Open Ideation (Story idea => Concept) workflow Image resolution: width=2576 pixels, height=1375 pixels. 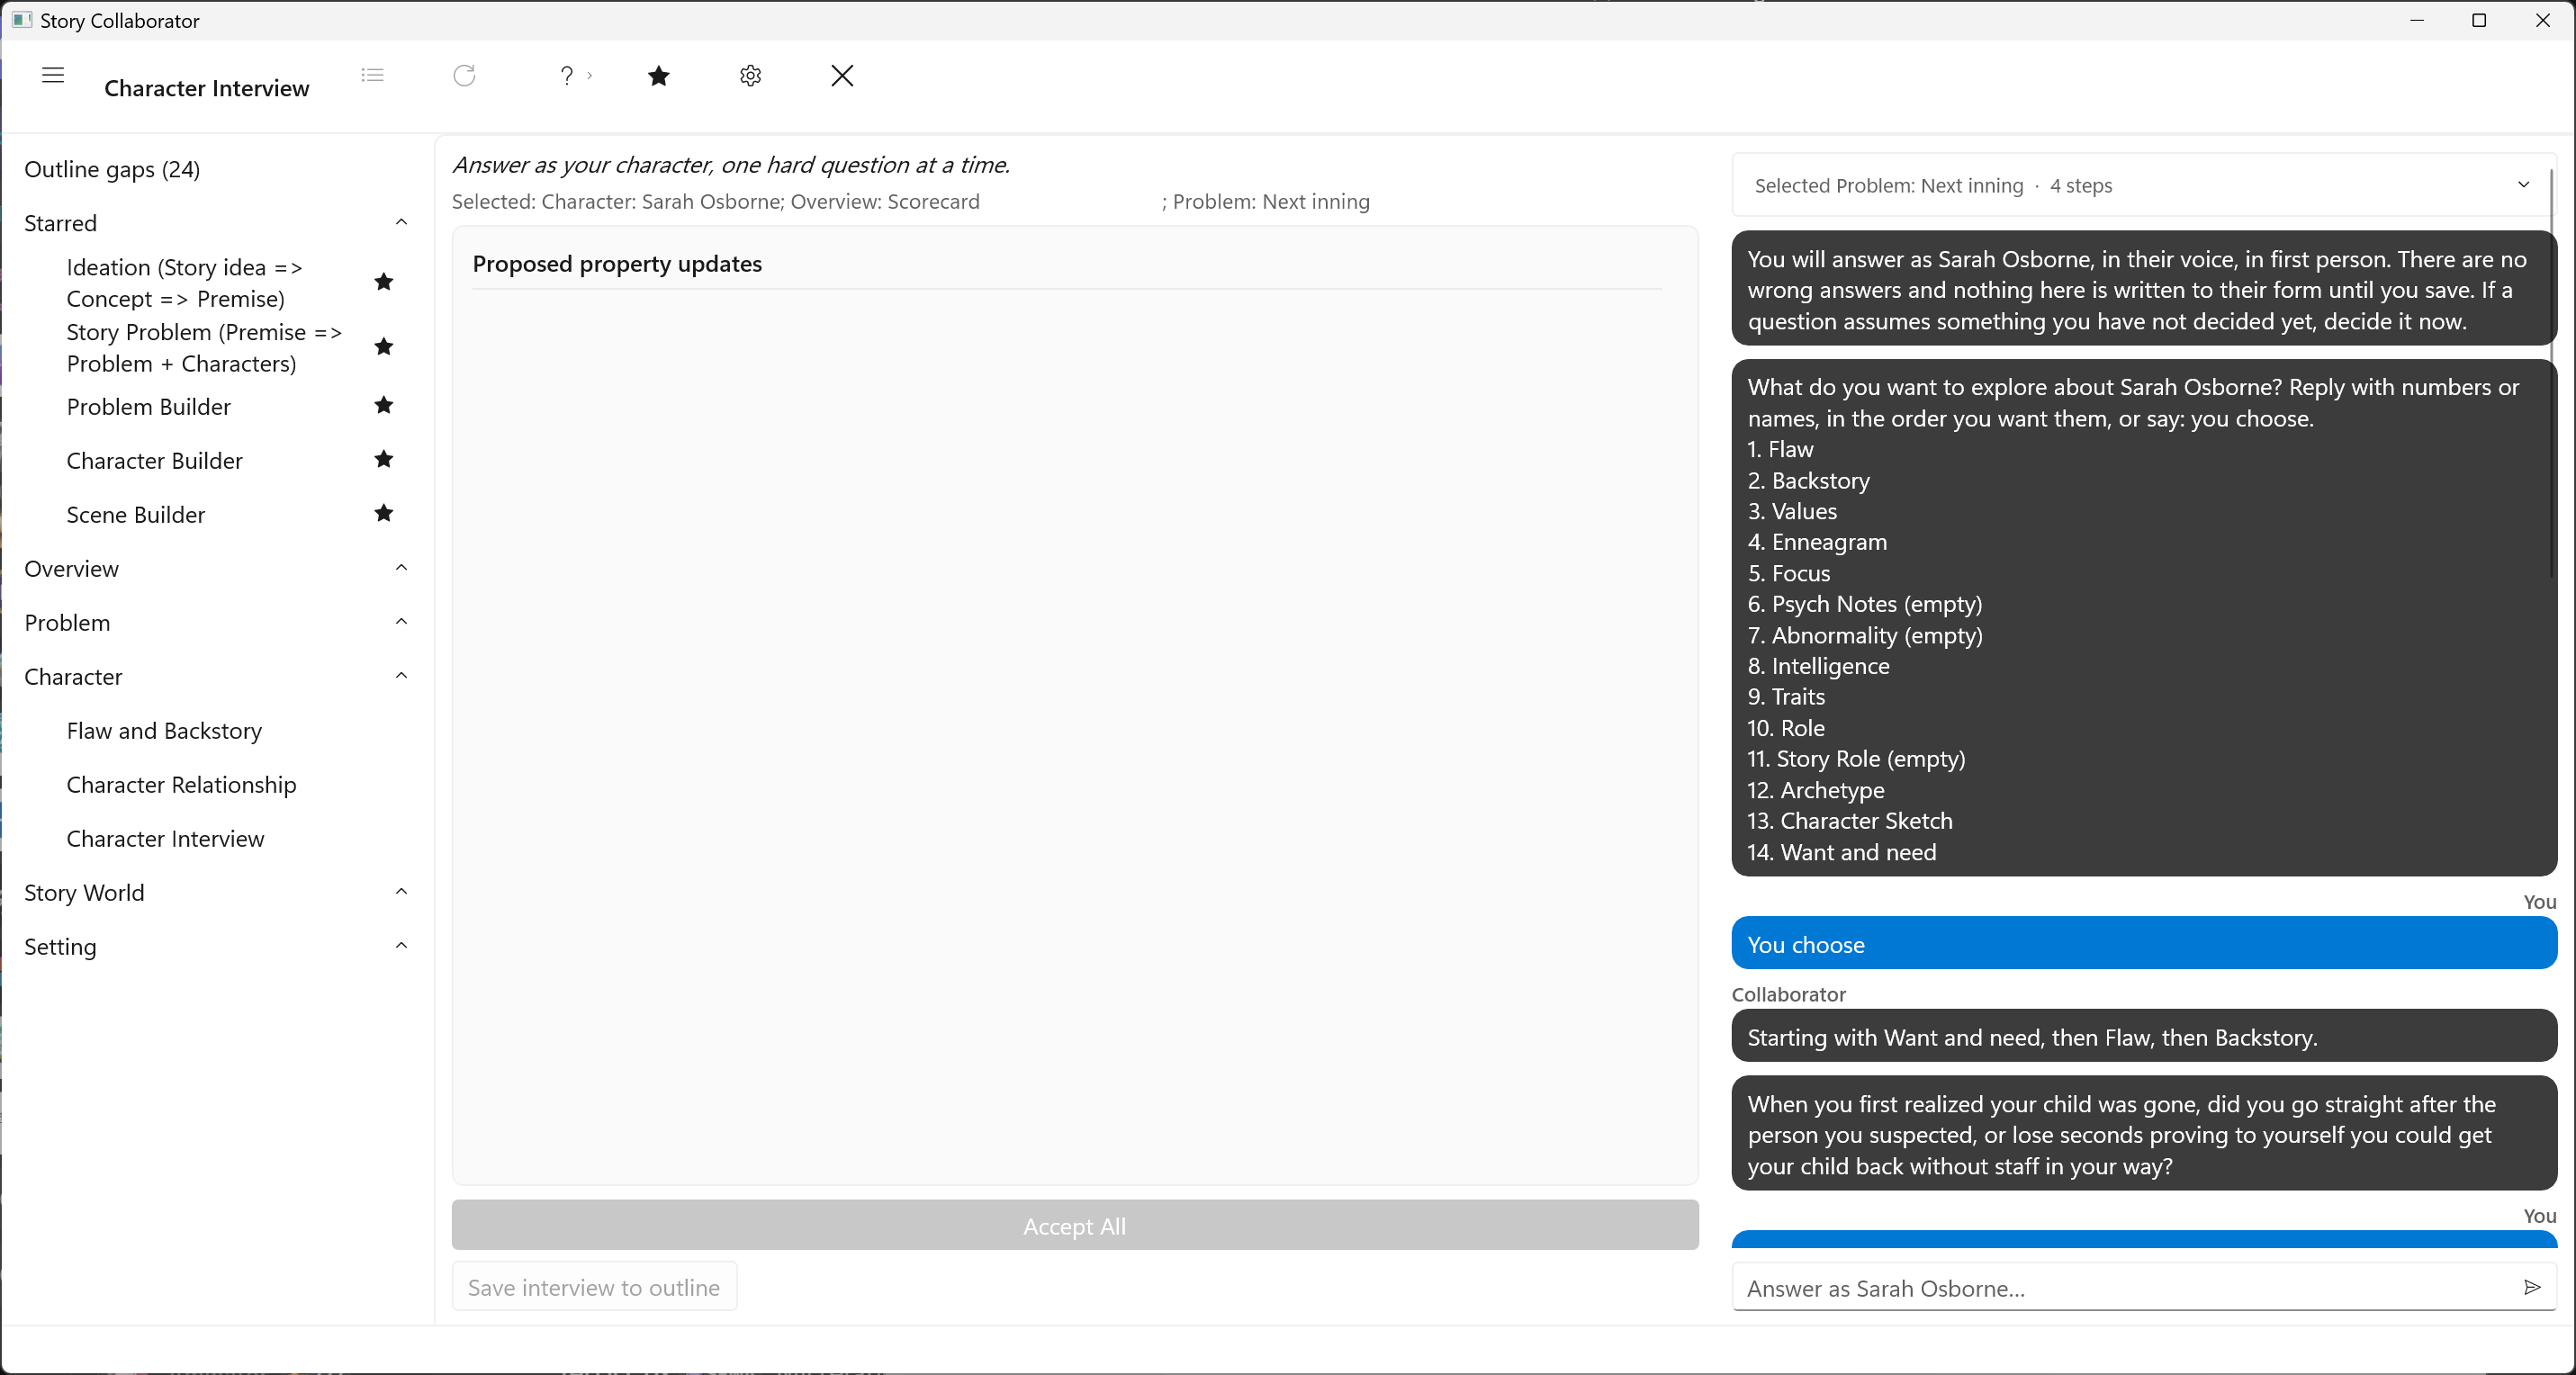184,283
